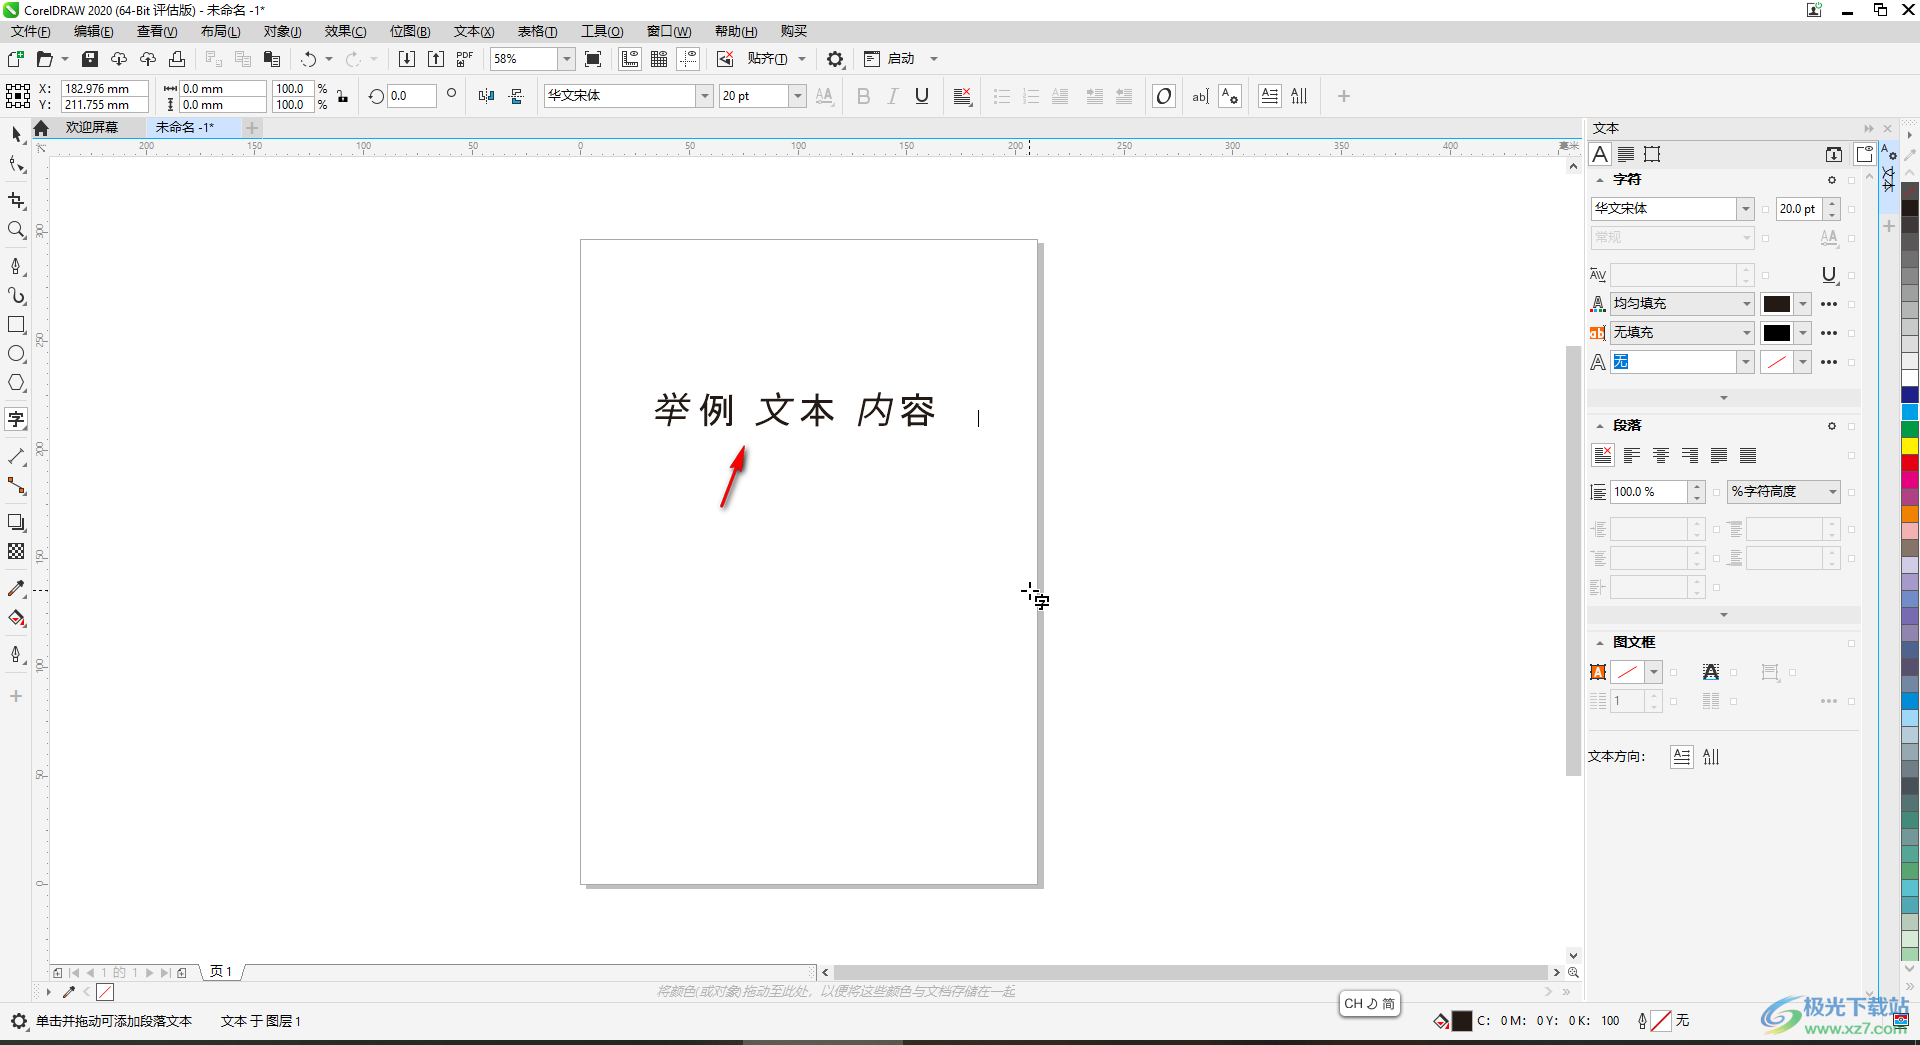Collapse the 字符 section
Viewport: 1920px width, 1045px height.
point(1599,180)
